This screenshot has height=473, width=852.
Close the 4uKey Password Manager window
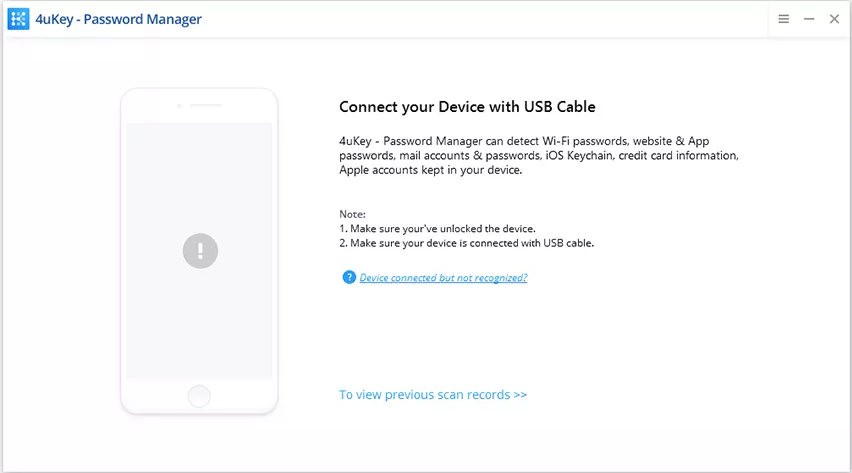[835, 19]
